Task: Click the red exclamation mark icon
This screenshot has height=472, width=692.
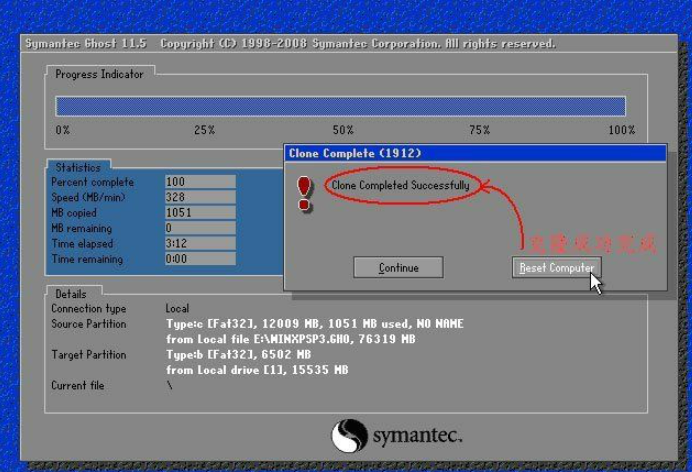Action: (x=305, y=193)
